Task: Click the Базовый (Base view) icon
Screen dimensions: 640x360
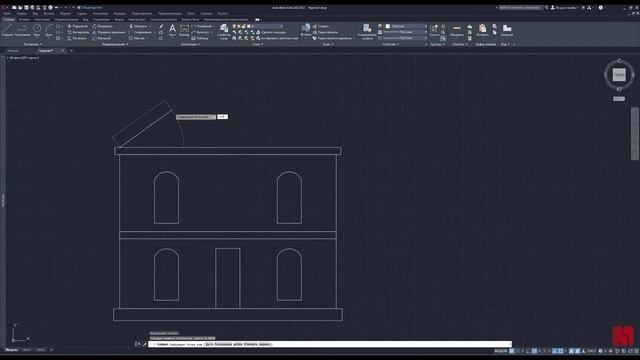Action: point(507,30)
